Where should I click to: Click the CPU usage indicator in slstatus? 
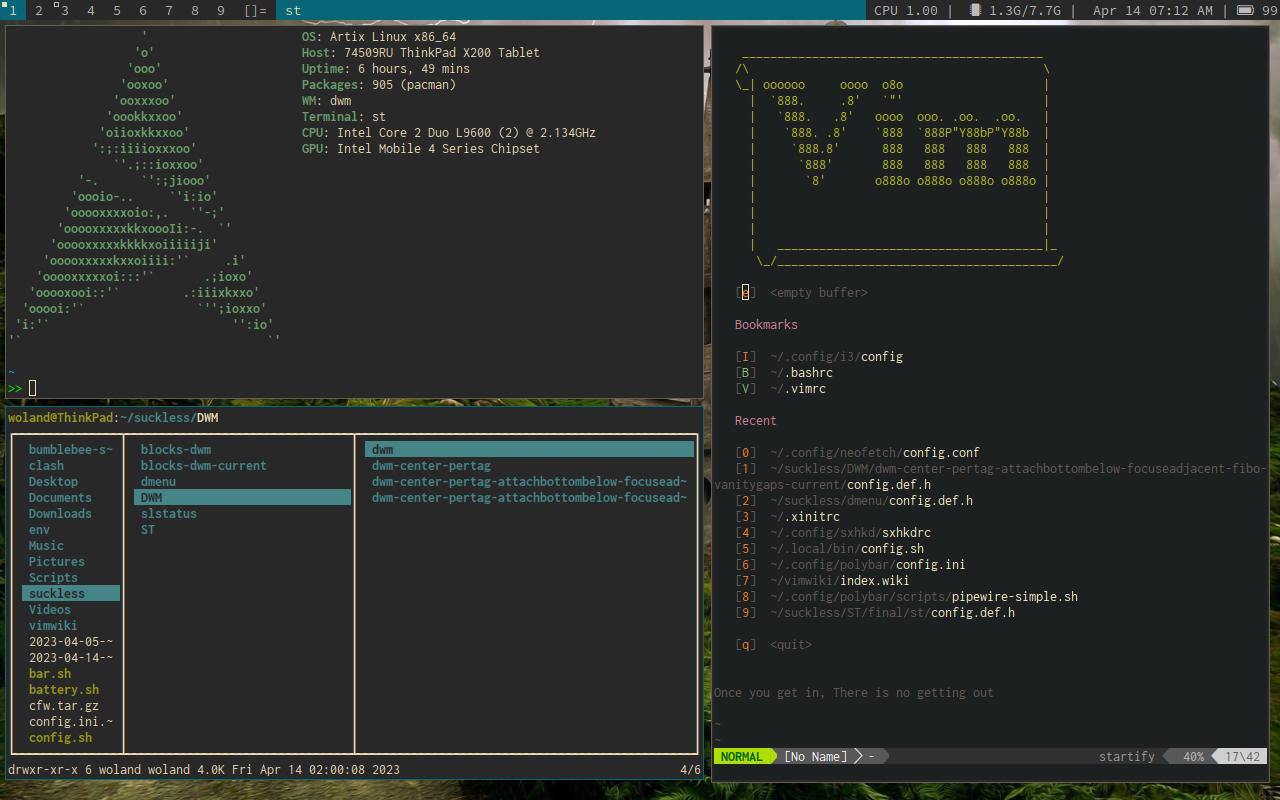(x=906, y=11)
